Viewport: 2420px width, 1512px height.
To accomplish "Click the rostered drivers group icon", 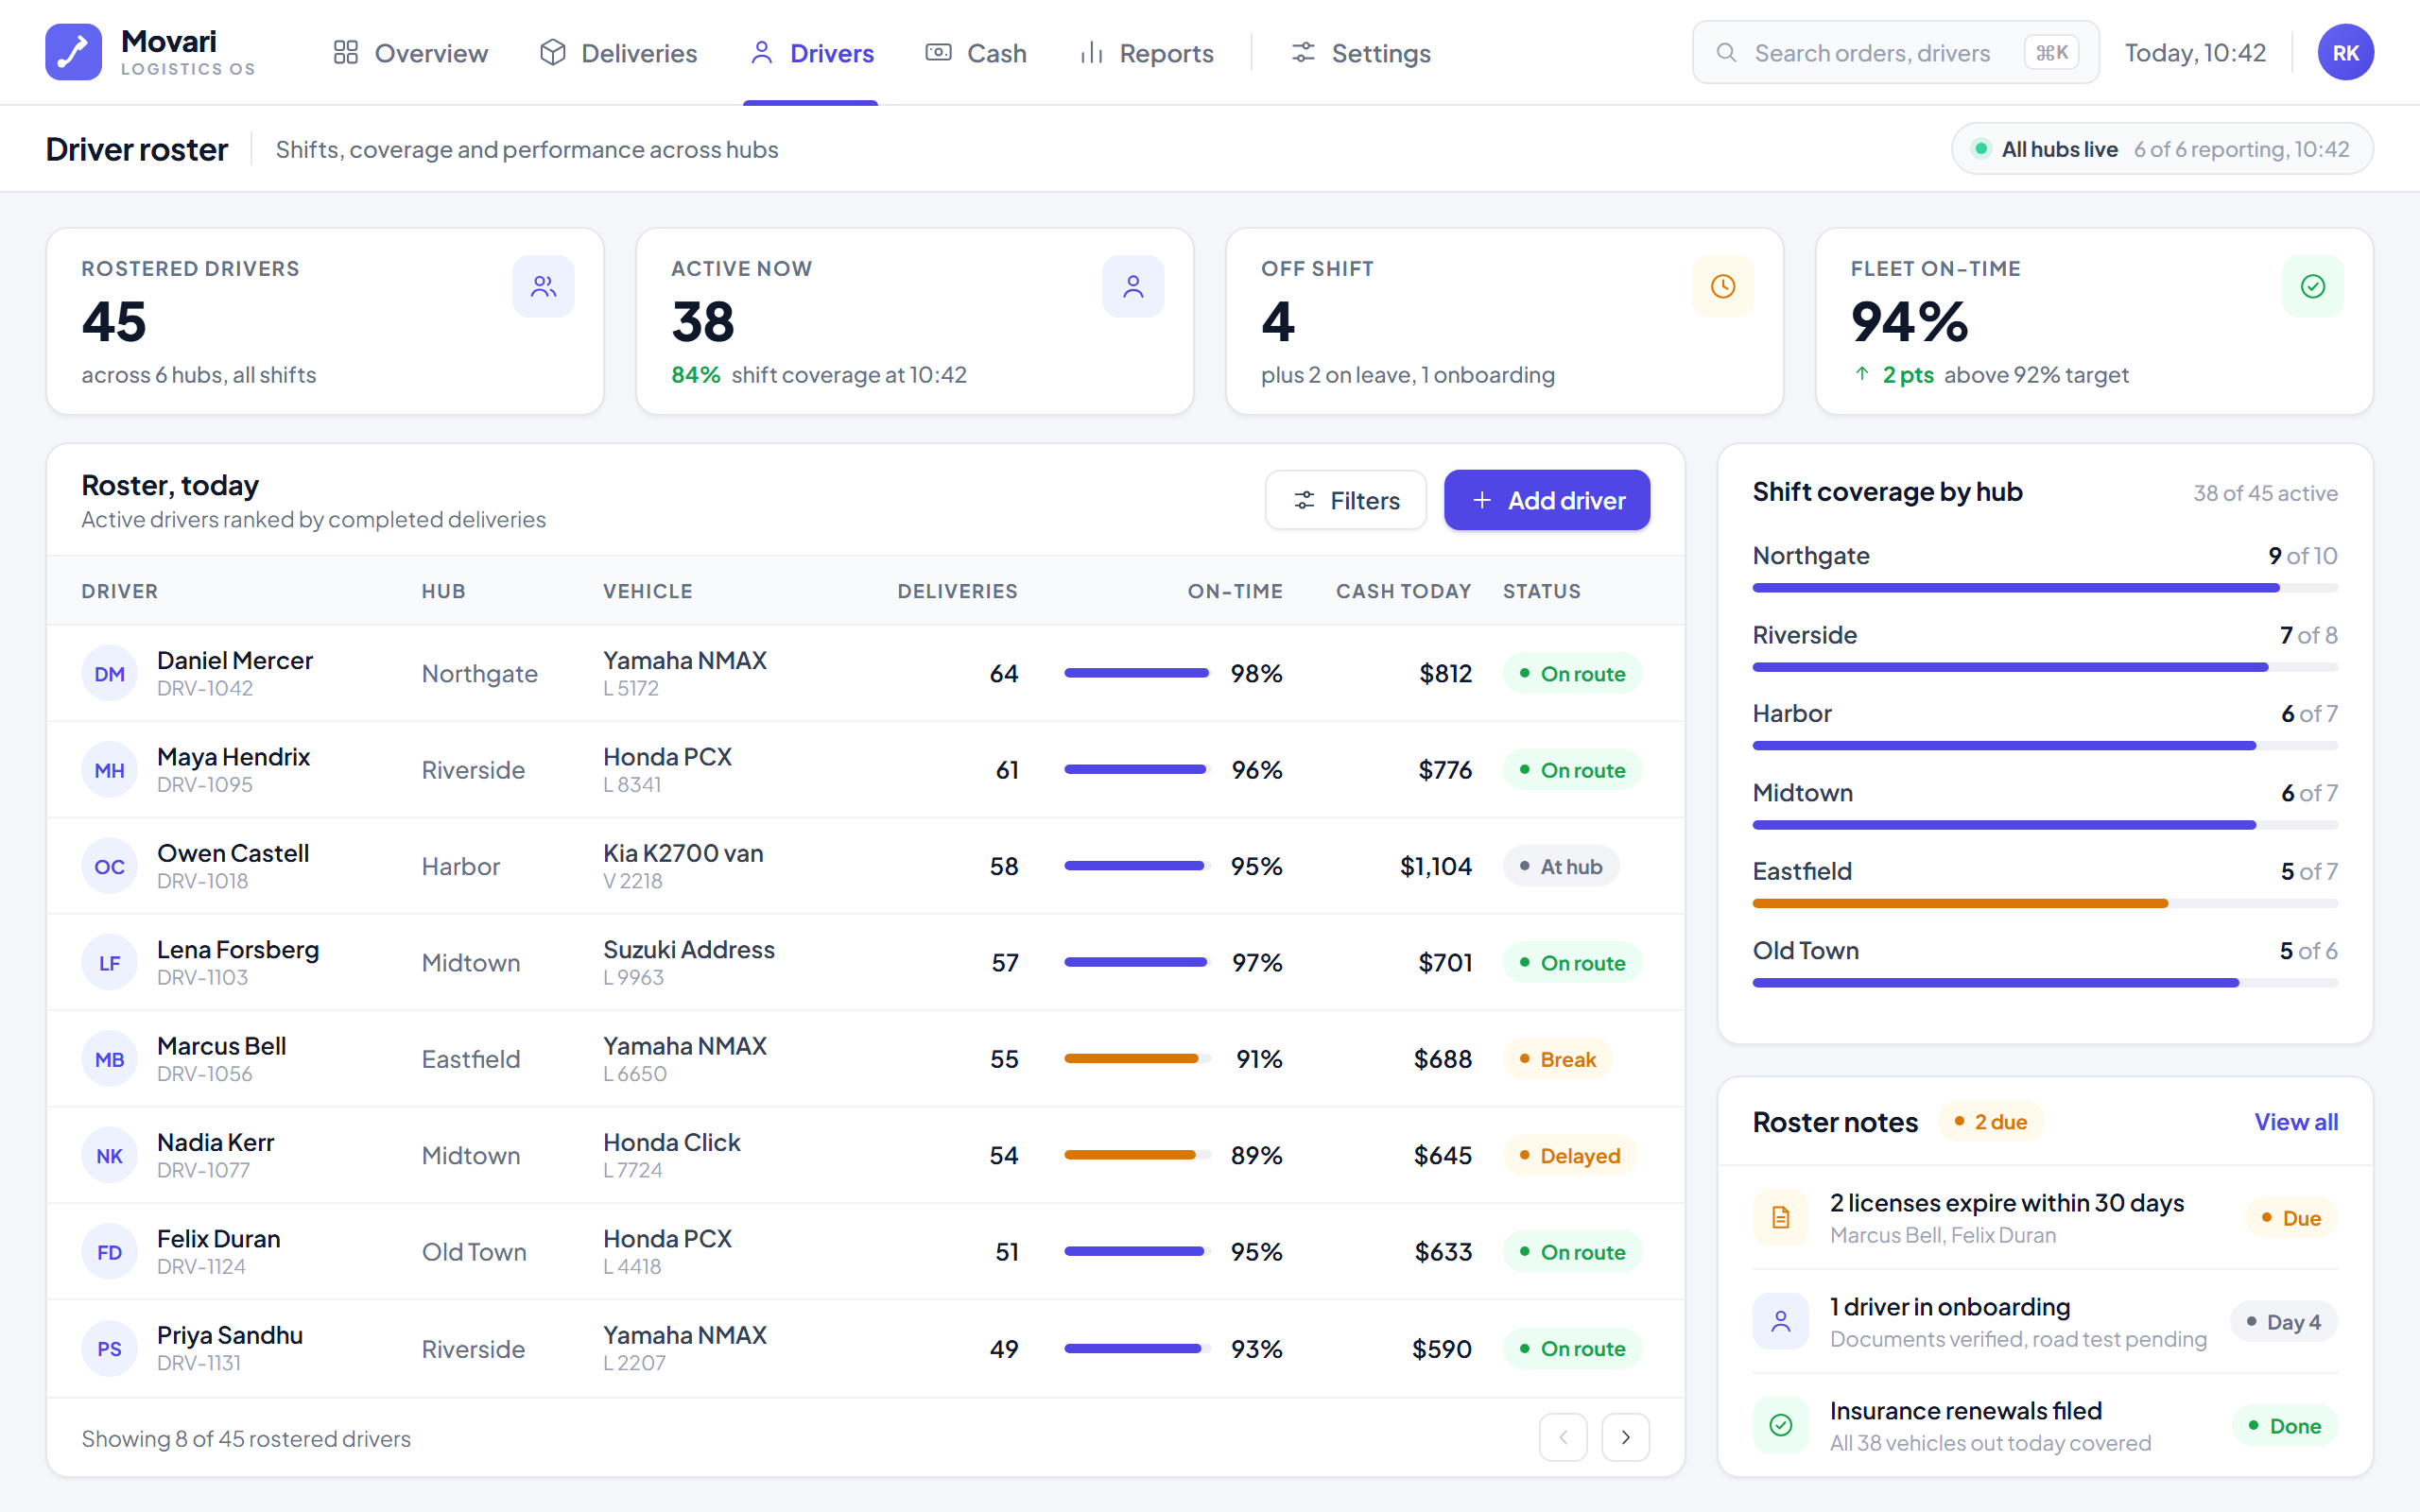I will pyautogui.click(x=543, y=287).
